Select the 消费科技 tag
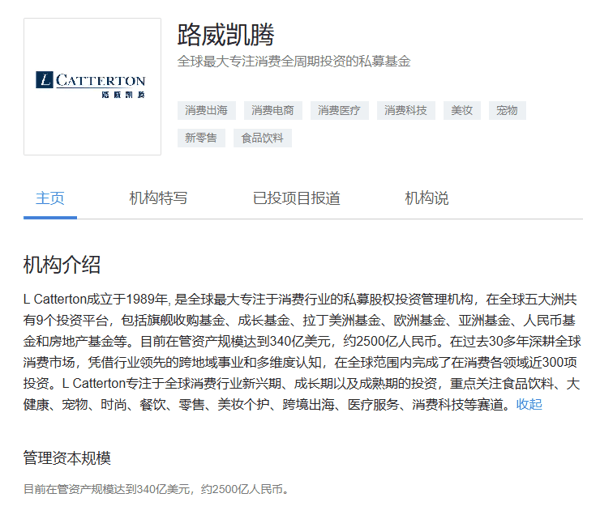 406,111
